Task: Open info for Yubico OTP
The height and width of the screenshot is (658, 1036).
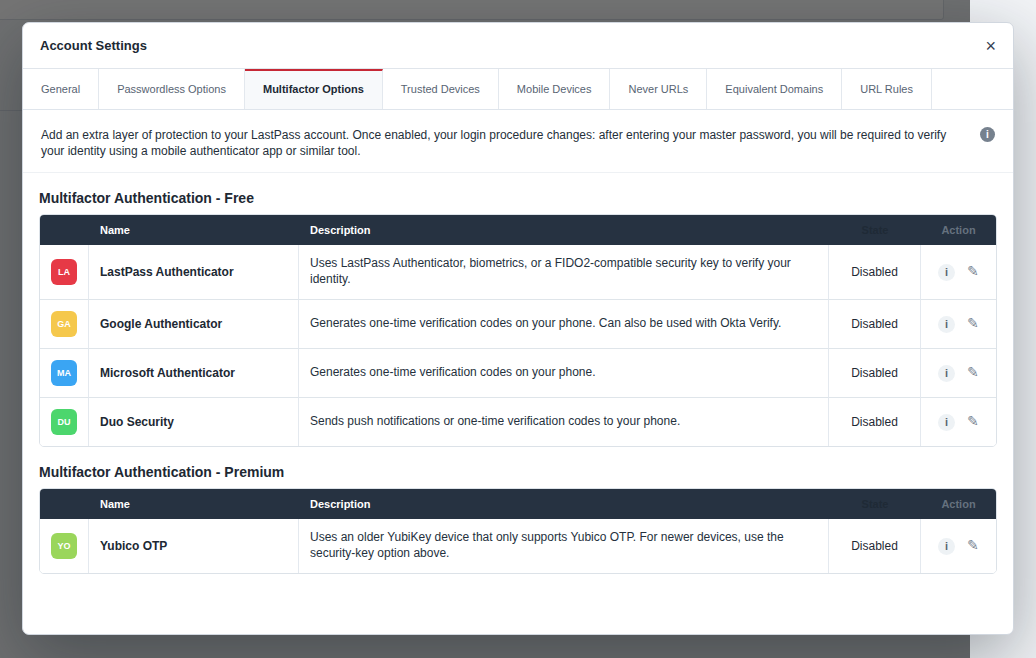Action: pos(946,546)
